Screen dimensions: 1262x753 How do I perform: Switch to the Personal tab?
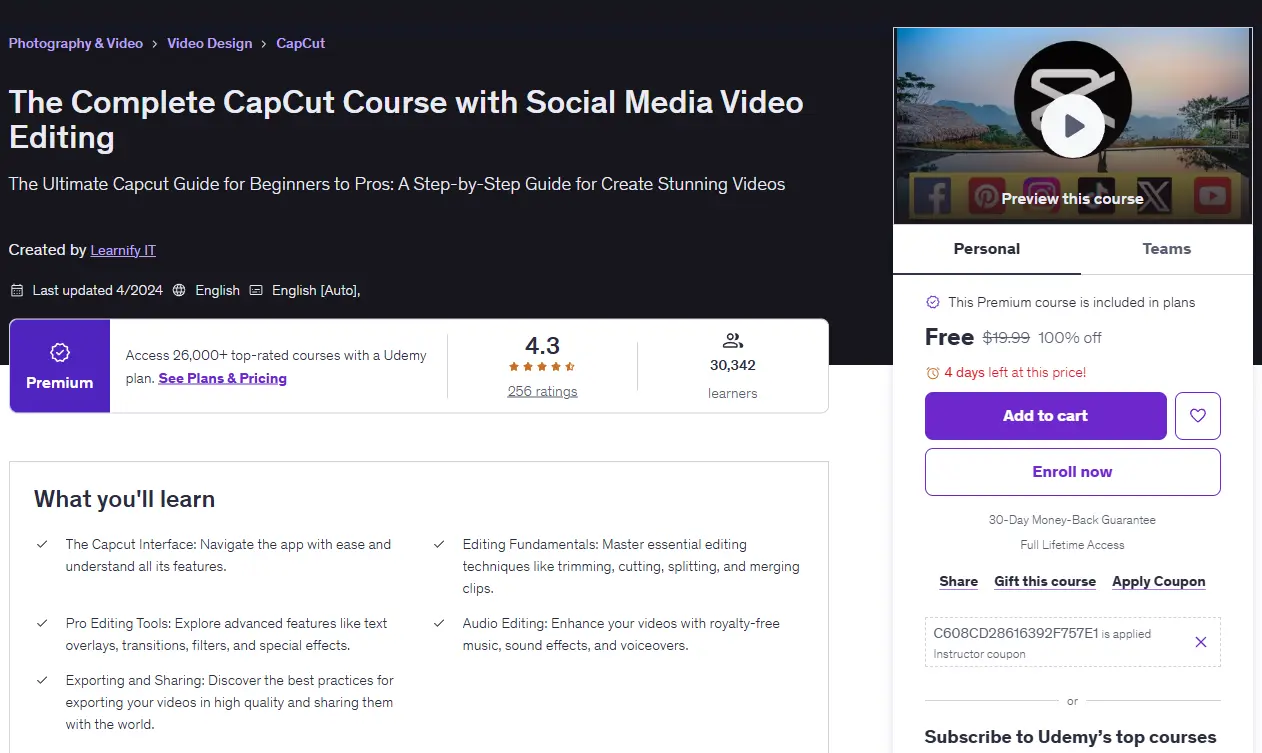(987, 249)
